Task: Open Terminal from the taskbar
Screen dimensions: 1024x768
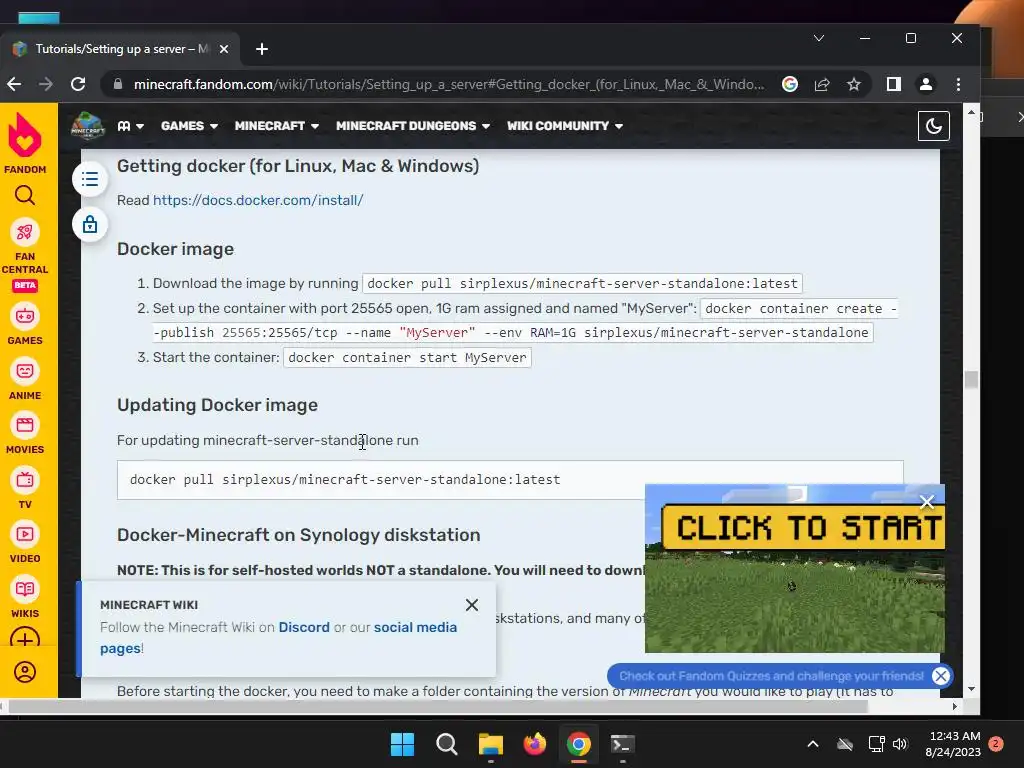Action: pos(622,744)
